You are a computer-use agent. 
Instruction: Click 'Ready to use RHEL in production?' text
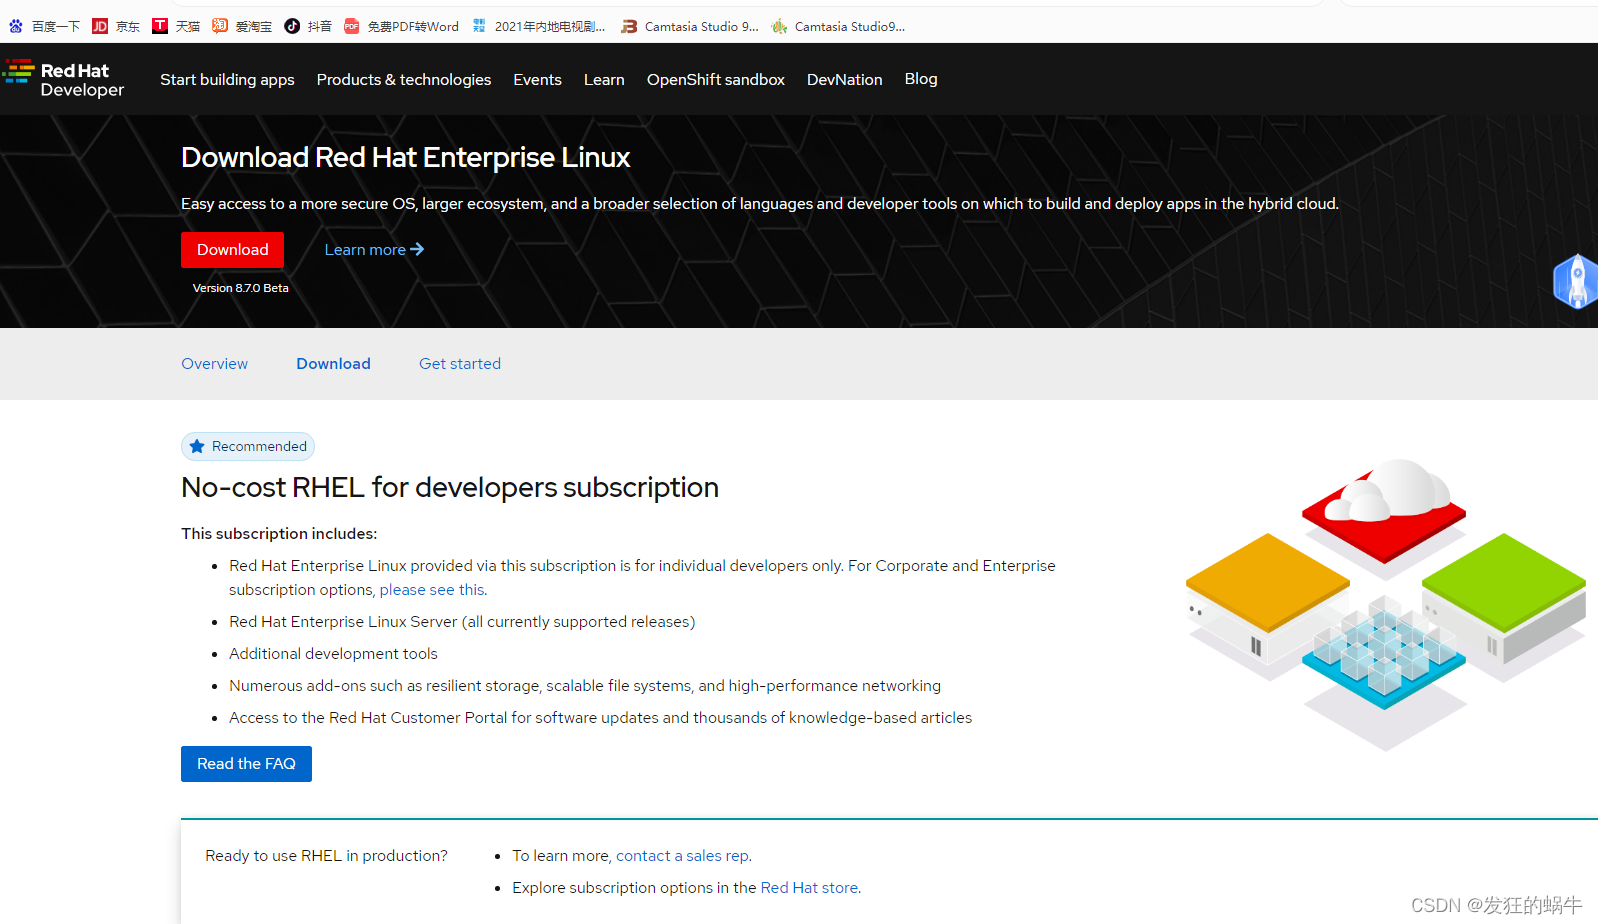(326, 856)
